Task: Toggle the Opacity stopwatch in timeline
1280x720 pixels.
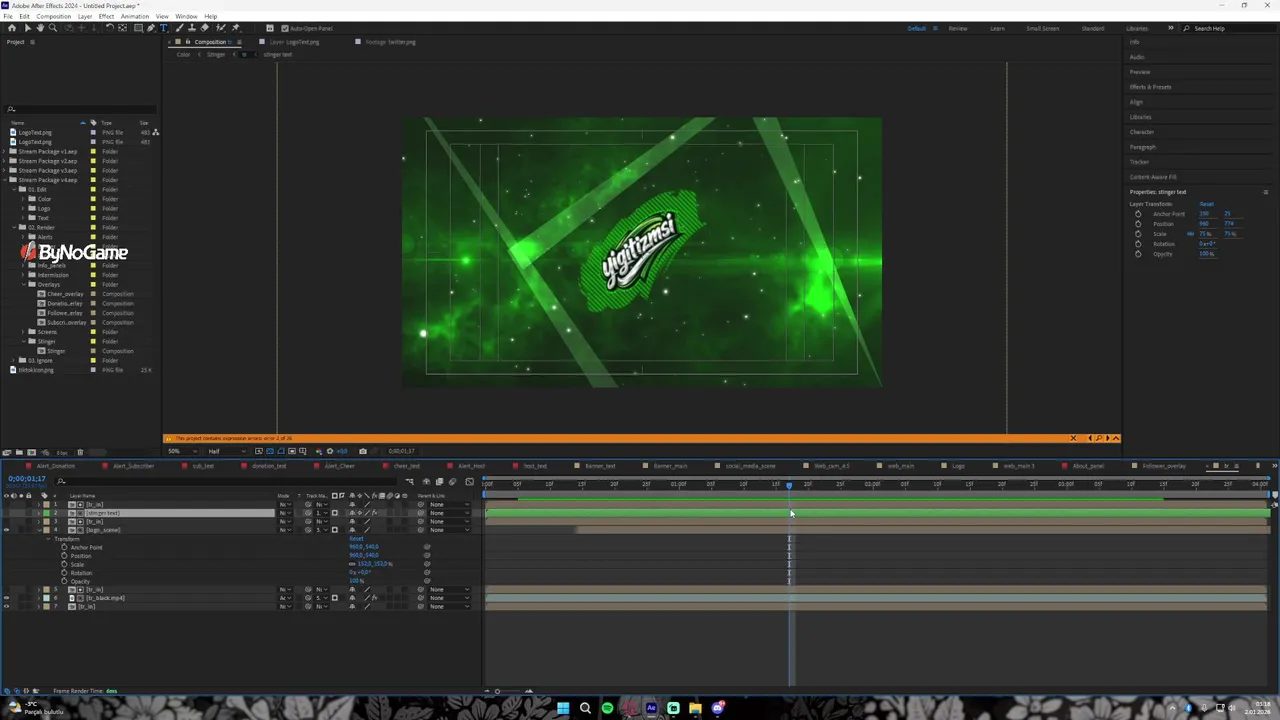Action: (x=64, y=581)
